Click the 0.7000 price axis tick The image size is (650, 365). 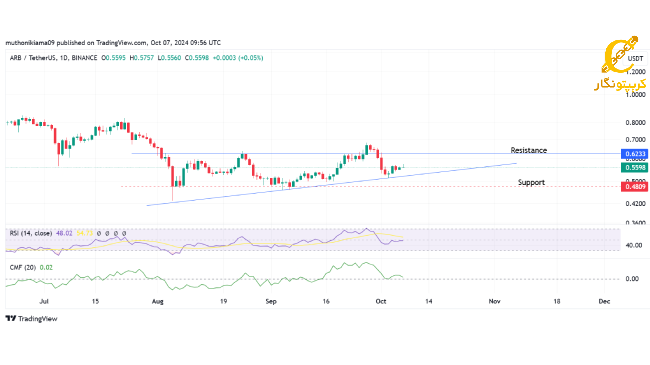635,140
